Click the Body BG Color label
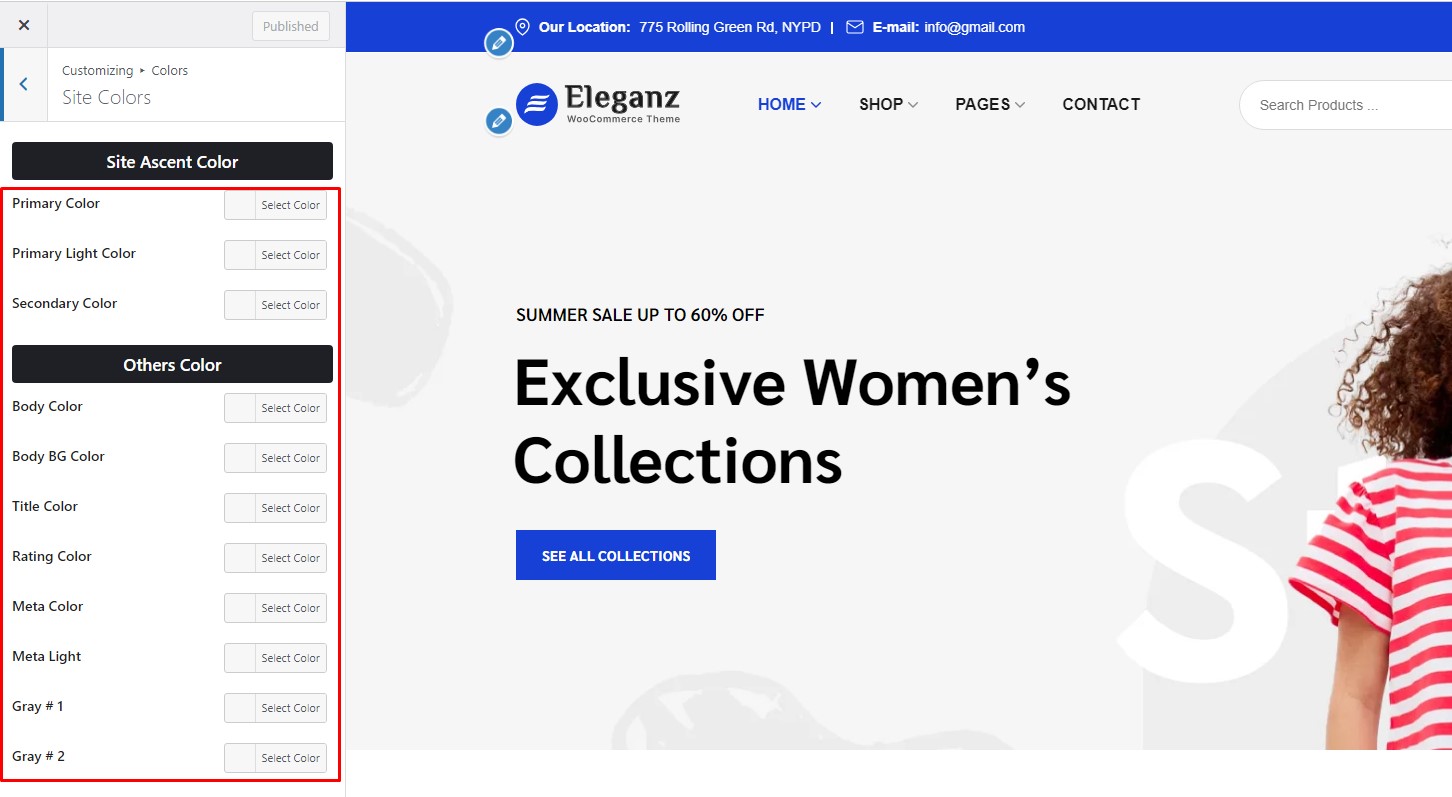Viewport: 1452px width, 797px height. point(58,456)
